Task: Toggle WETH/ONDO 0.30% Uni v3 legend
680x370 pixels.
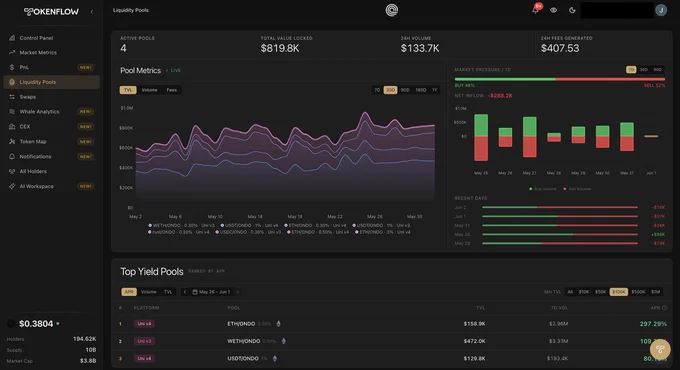Action: coord(181,226)
